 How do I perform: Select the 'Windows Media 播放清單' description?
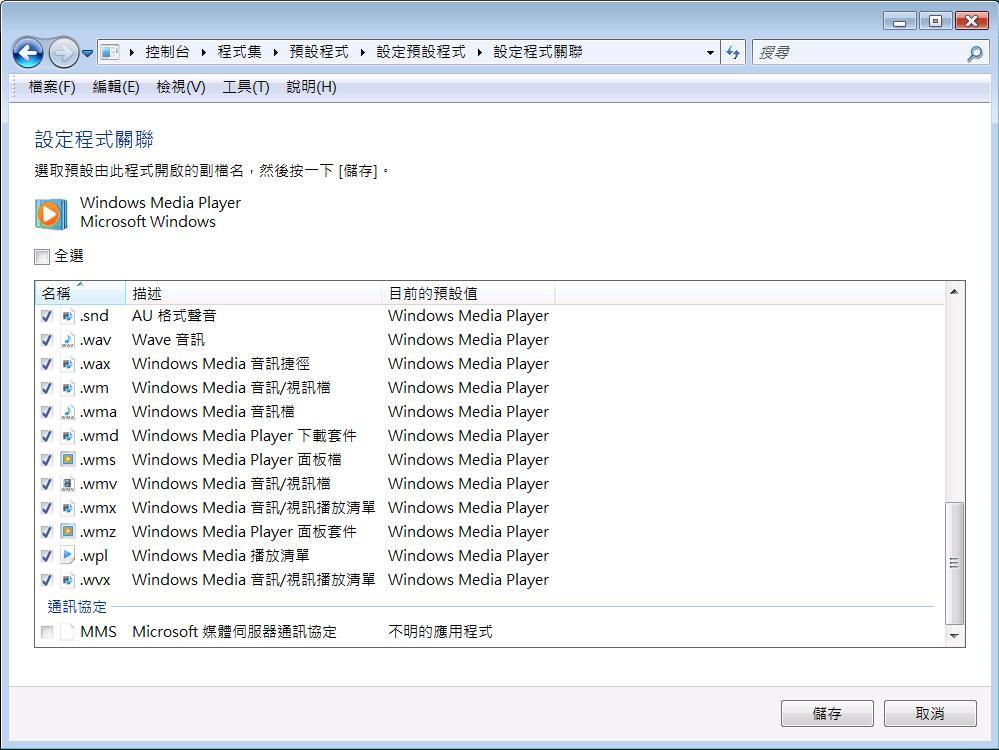coord(220,556)
